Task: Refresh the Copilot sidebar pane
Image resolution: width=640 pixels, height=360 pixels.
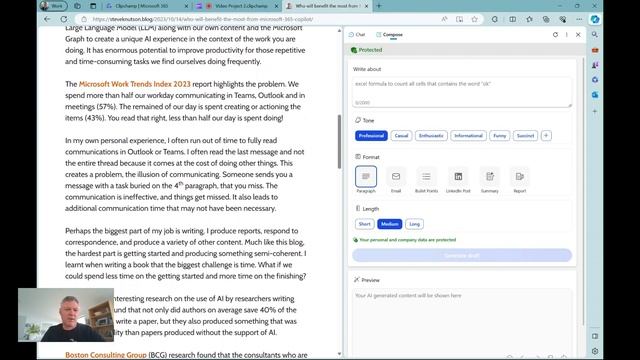Action: [x=555, y=35]
